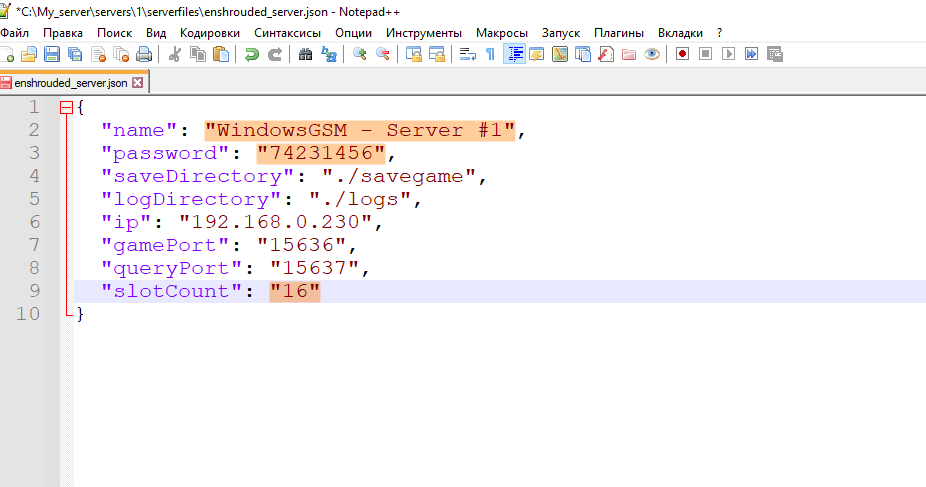Toggle the monitoring eye icon
The image size is (926, 487).
(x=652, y=54)
